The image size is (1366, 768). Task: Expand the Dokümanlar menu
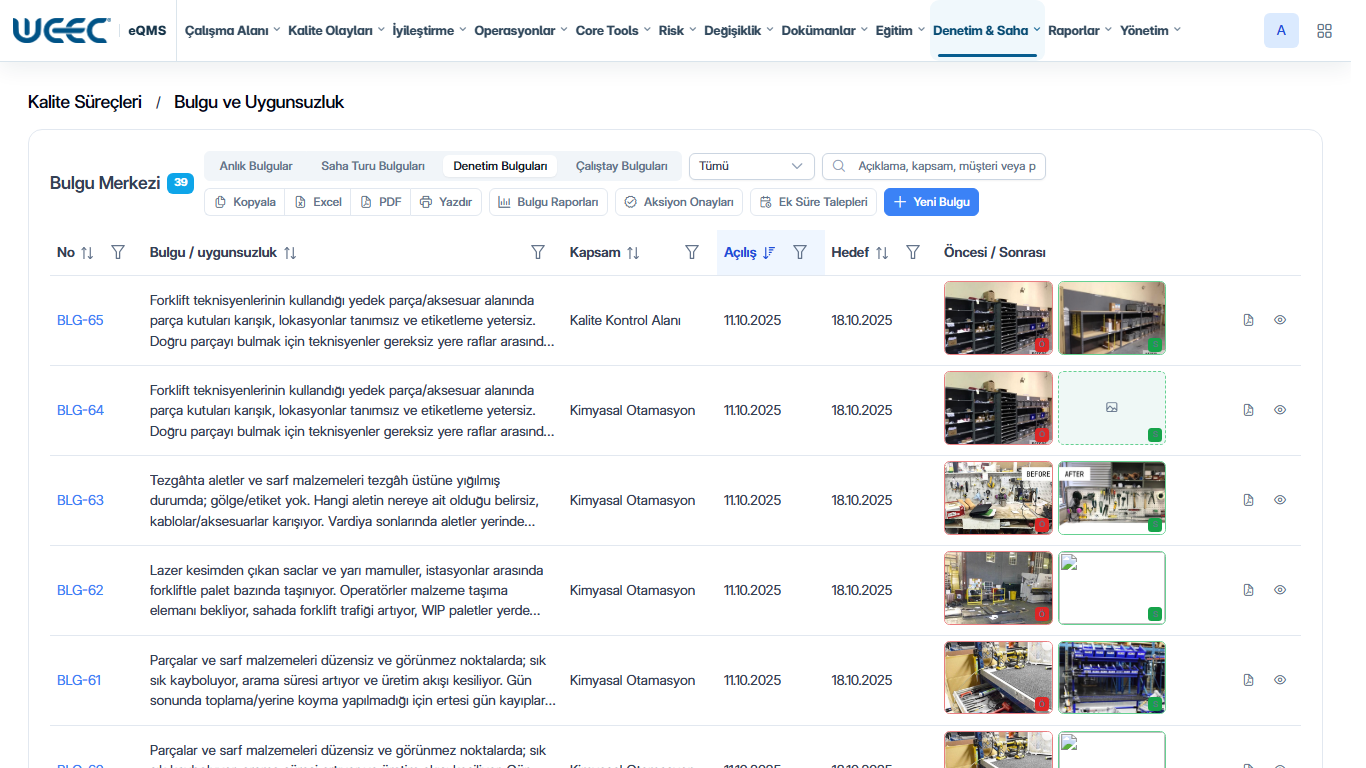coord(825,31)
